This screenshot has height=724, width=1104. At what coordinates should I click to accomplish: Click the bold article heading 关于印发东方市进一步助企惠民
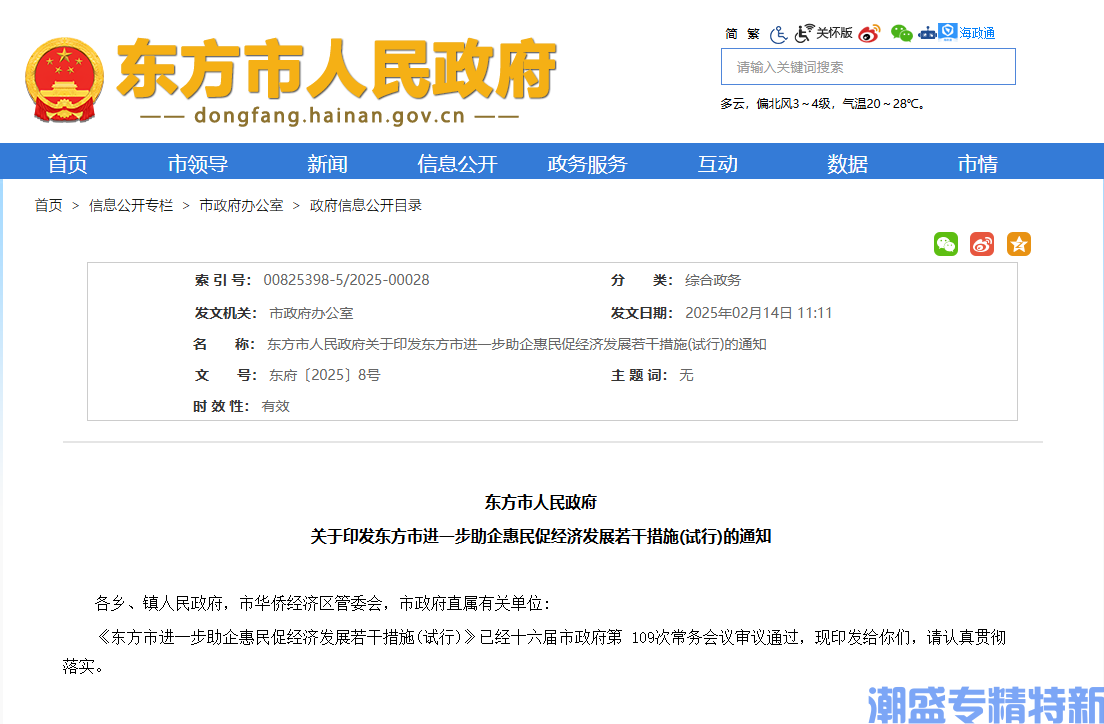click(541, 537)
